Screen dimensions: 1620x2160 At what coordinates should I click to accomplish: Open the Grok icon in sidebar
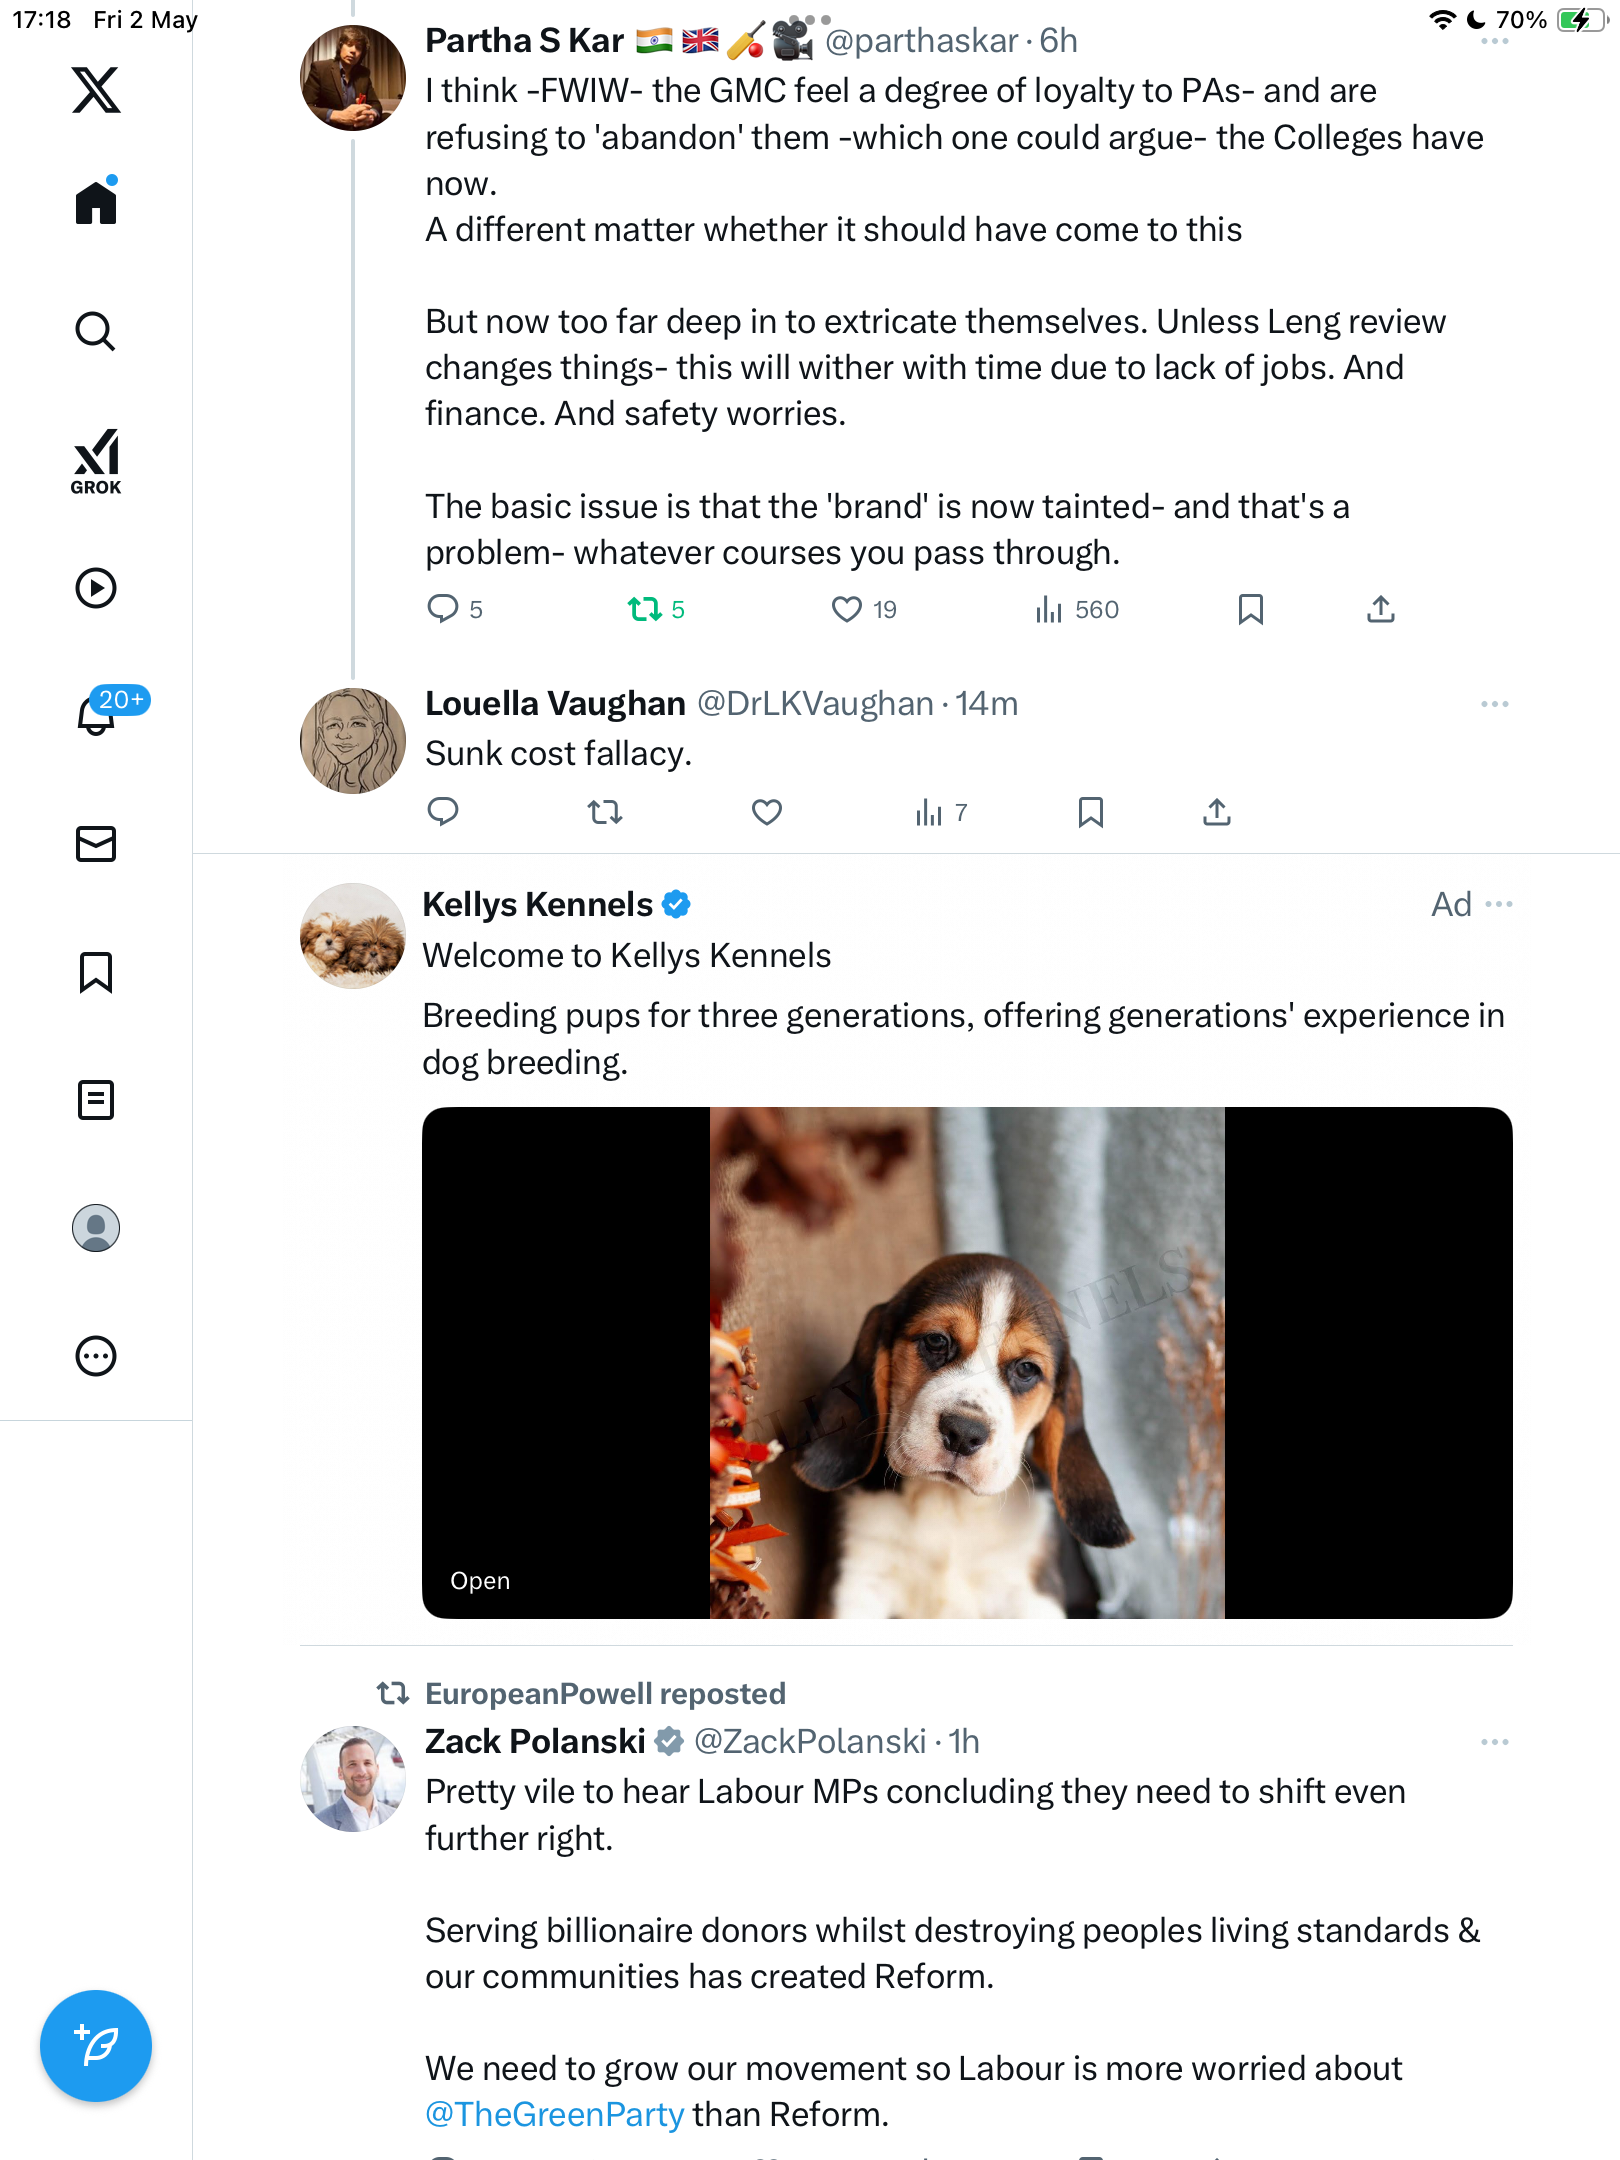click(x=96, y=462)
